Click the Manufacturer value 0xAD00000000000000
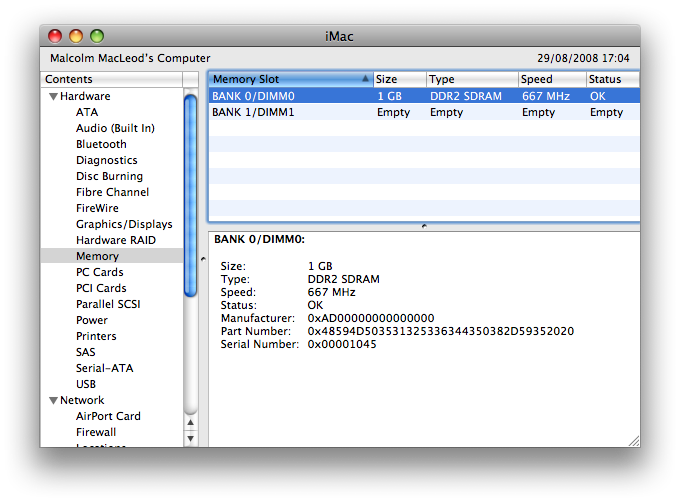 pyautogui.click(x=371, y=318)
